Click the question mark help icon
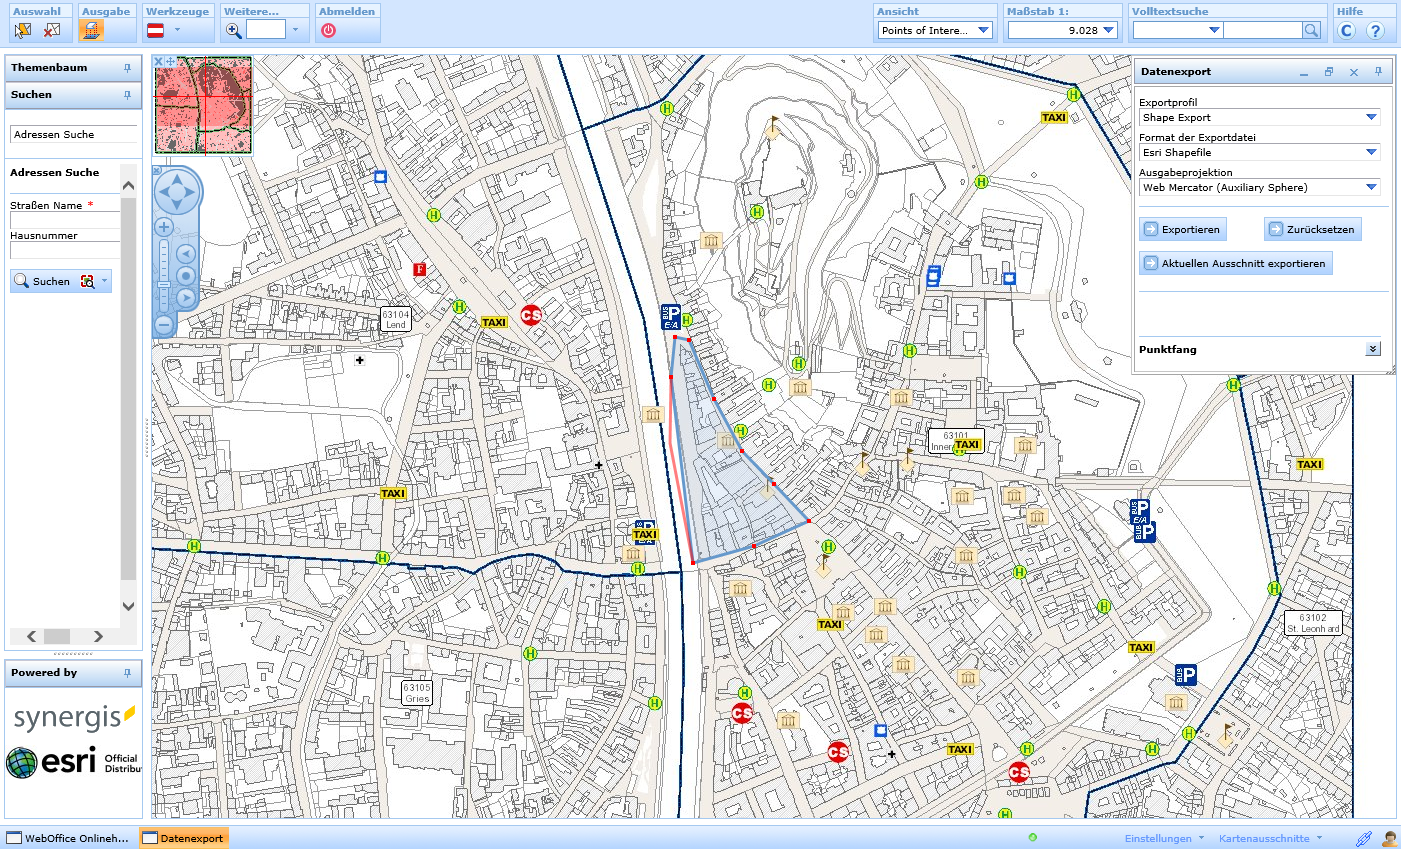This screenshot has height=849, width=1401. pyautogui.click(x=1376, y=30)
